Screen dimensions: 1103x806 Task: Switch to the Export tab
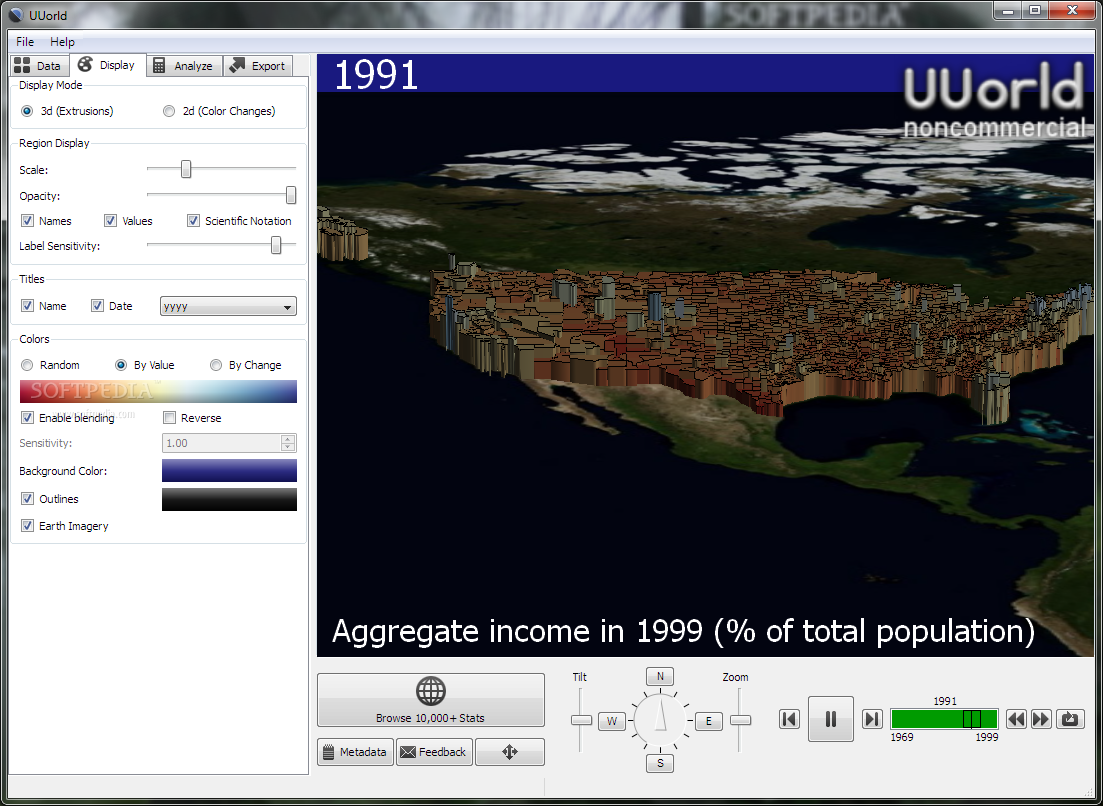coord(257,65)
